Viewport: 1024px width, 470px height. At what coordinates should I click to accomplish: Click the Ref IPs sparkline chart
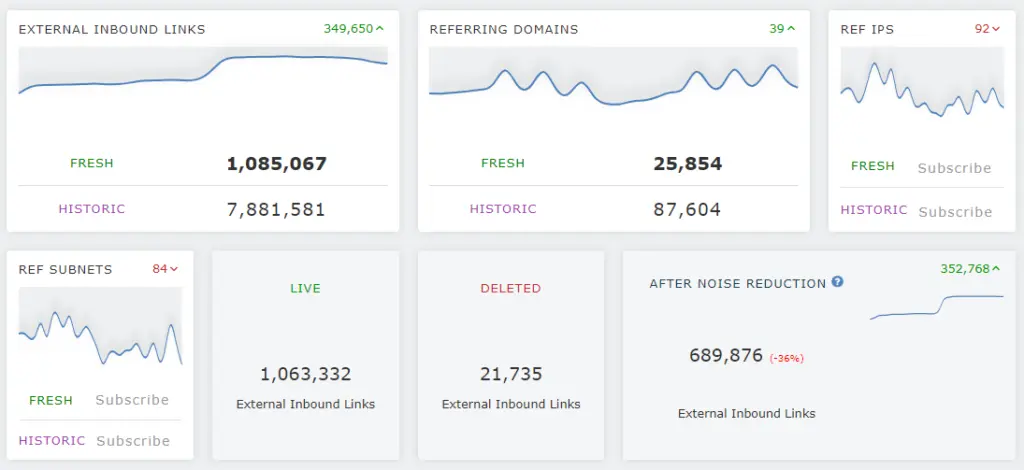click(921, 88)
